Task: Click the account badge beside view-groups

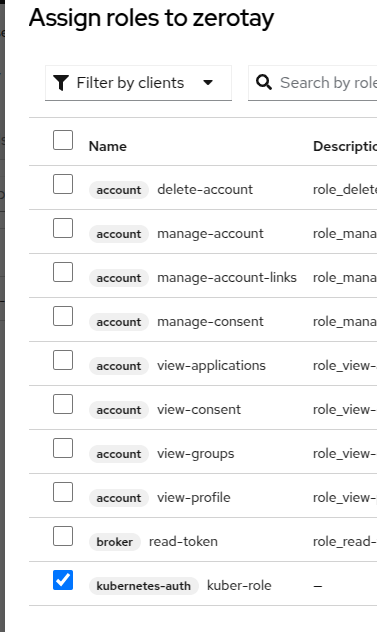Action: pyautogui.click(x=119, y=454)
